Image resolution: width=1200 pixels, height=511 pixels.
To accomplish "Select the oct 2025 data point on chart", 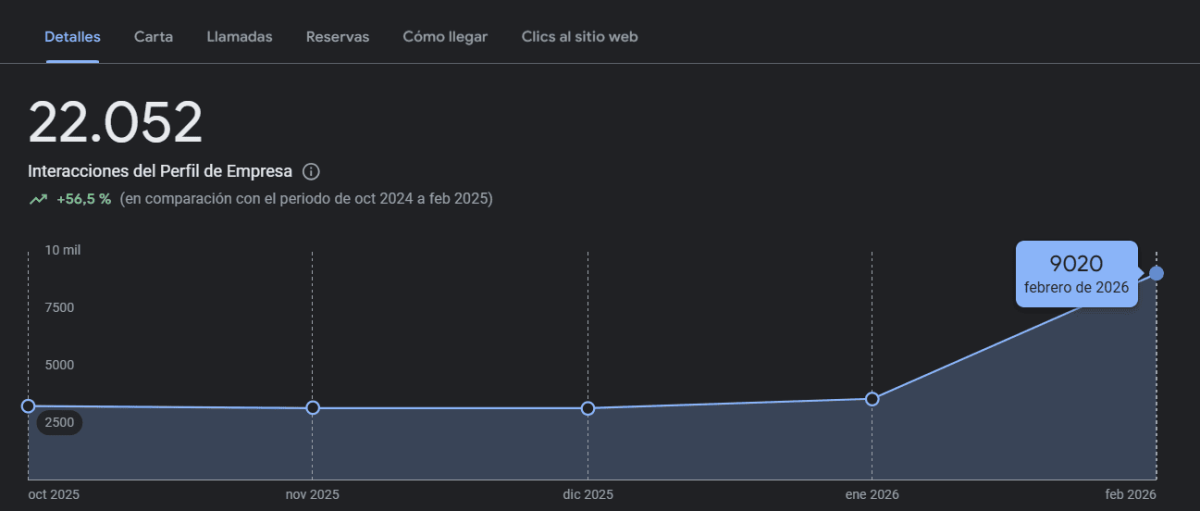I will [x=28, y=406].
